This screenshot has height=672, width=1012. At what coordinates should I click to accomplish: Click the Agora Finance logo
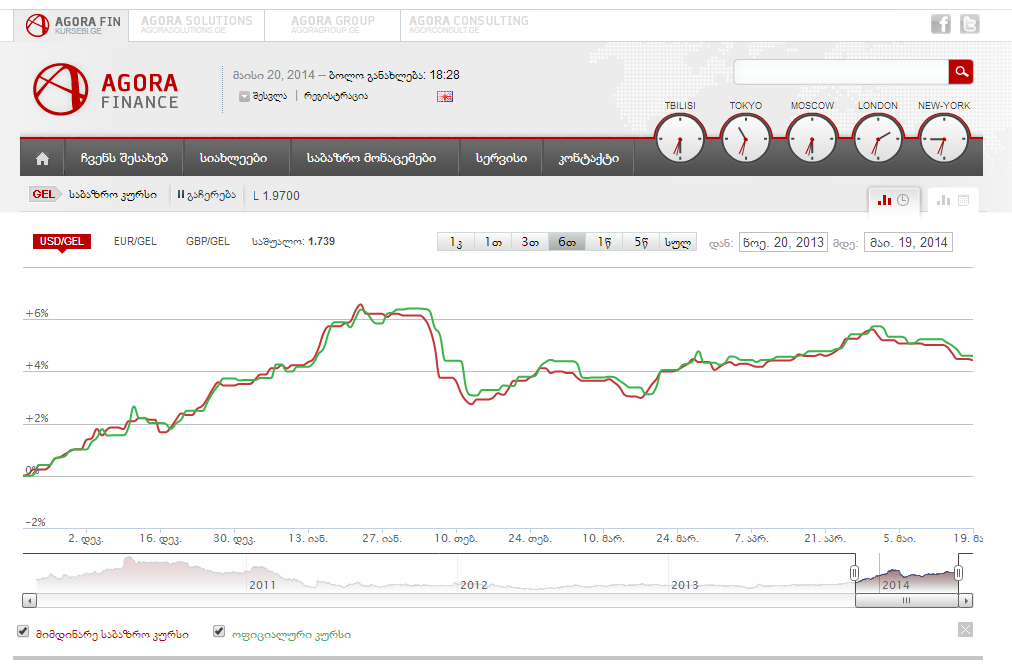tap(106, 88)
